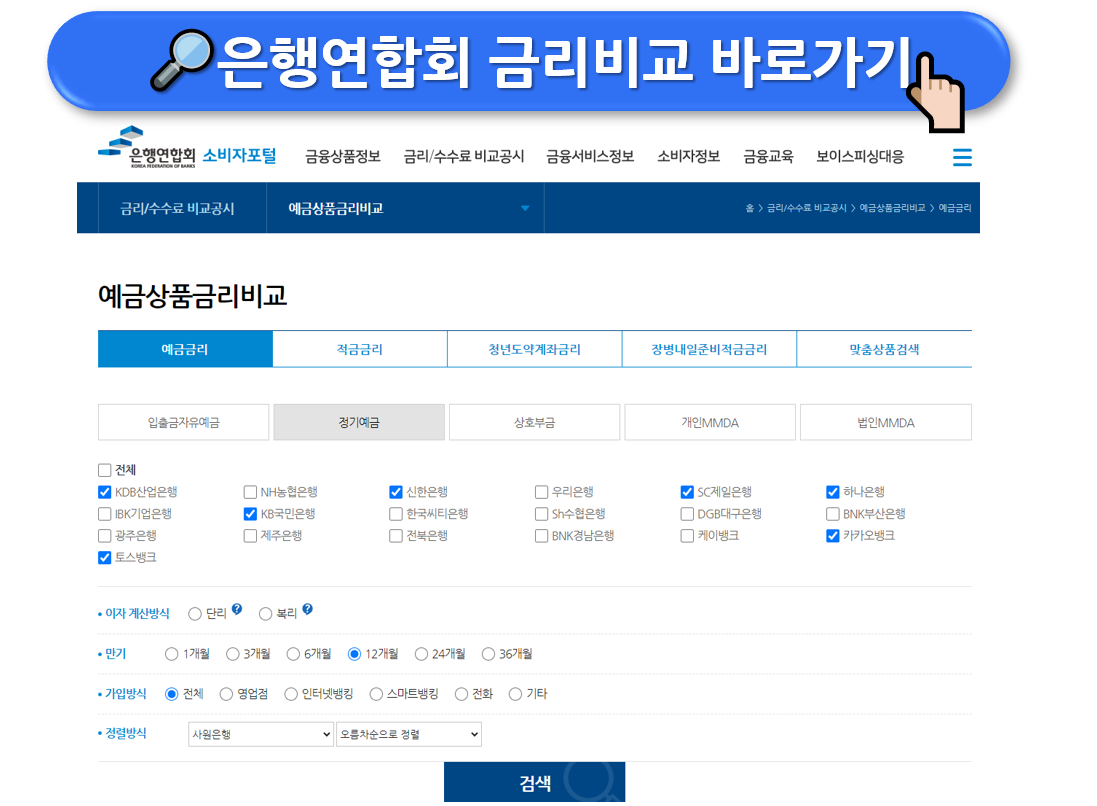The height and width of the screenshot is (806, 1097).
Task: Check DGB대구은행 checkbox
Action: click(687, 514)
